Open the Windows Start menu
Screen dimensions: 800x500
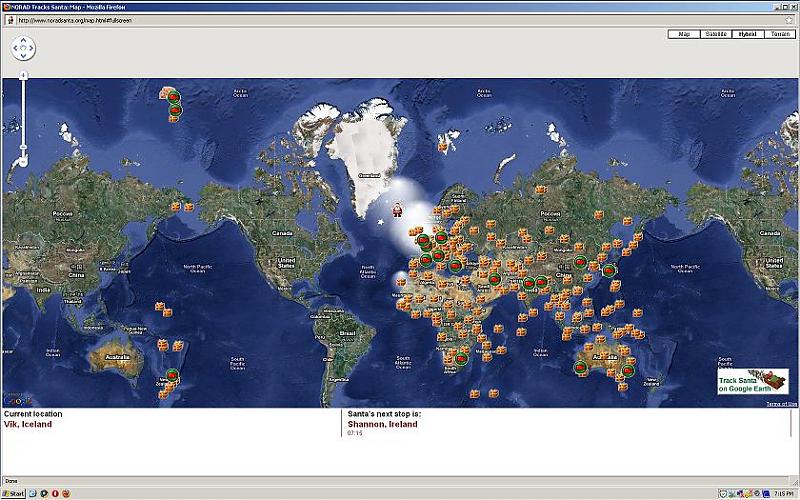tap(14, 493)
